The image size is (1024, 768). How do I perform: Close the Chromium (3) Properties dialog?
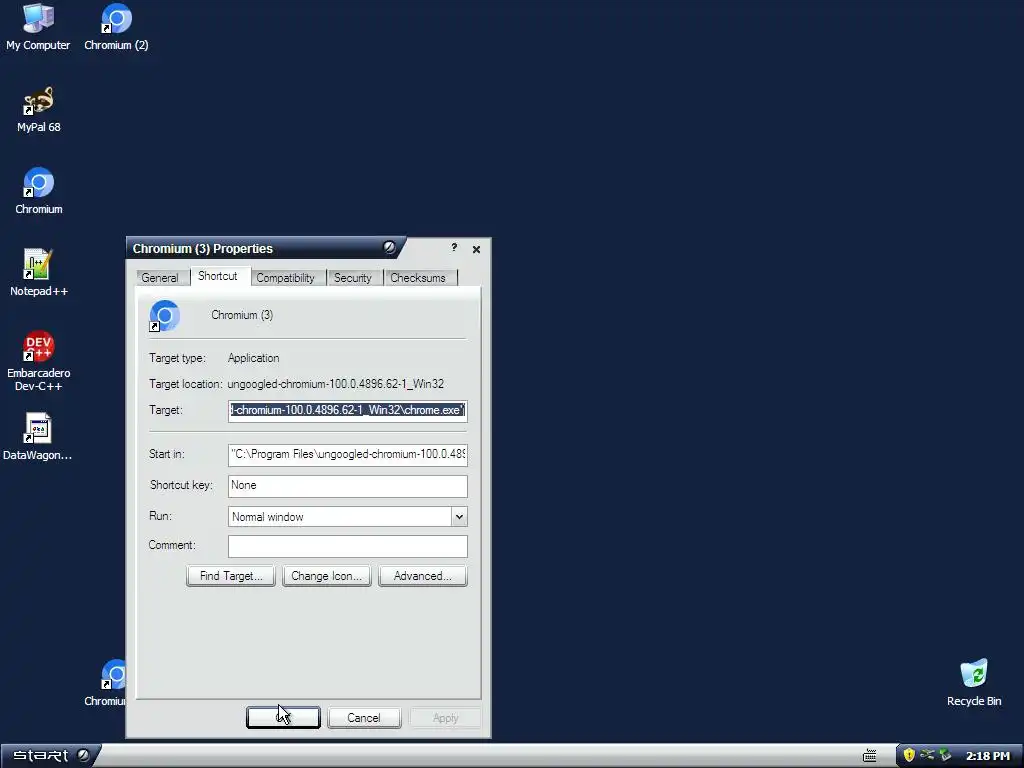[476, 249]
